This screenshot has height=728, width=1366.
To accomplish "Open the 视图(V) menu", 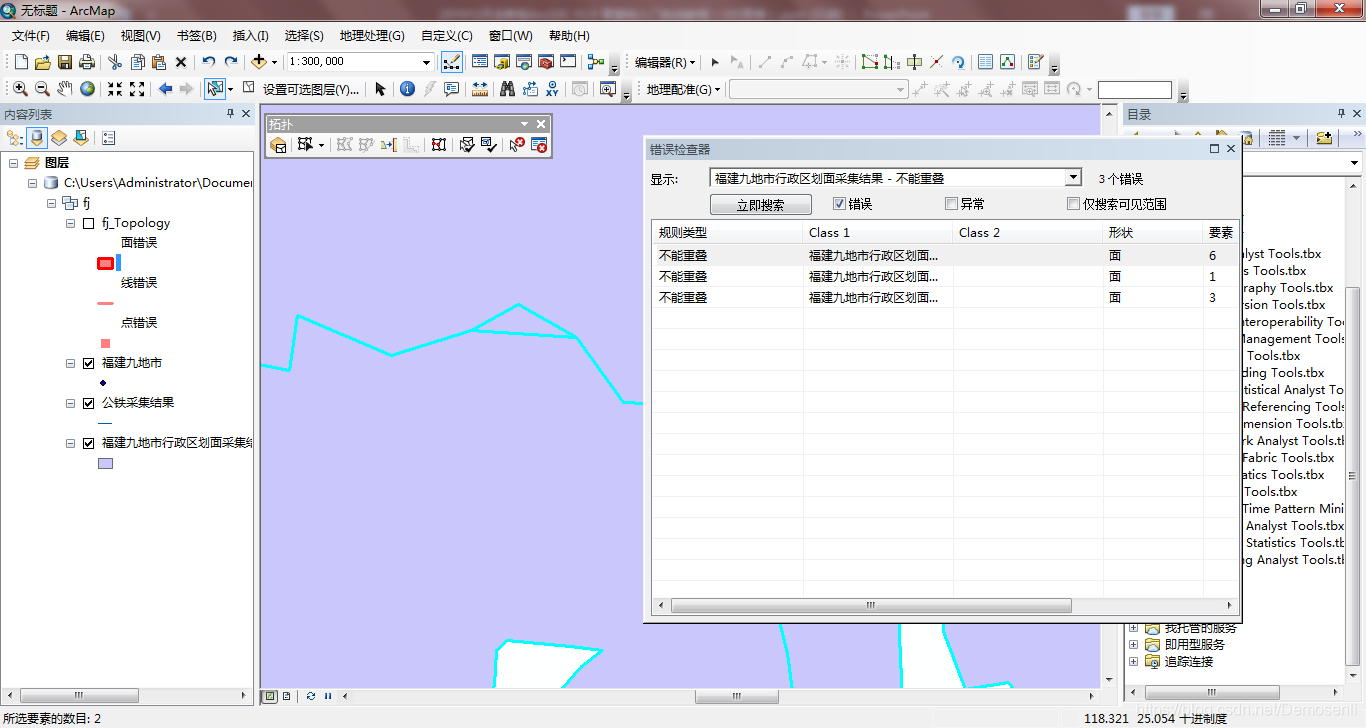I will tap(140, 35).
